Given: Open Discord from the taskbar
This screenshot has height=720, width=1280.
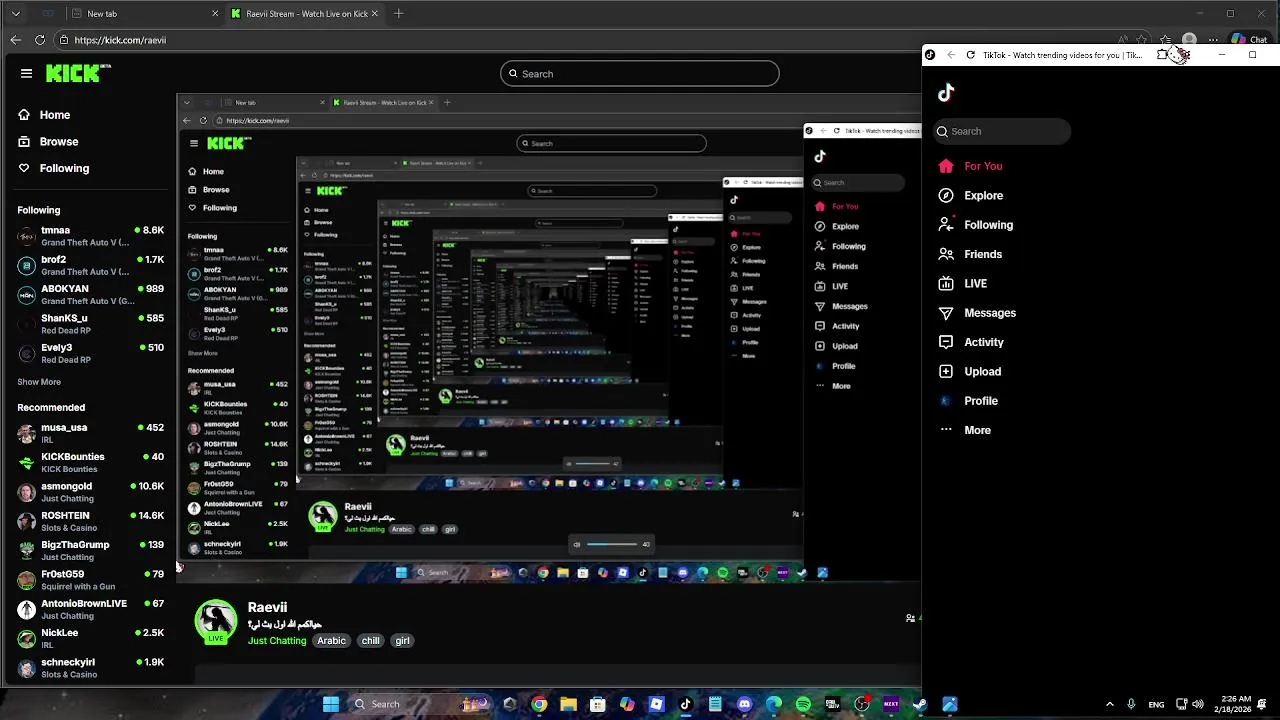Looking at the screenshot, I should point(744,704).
